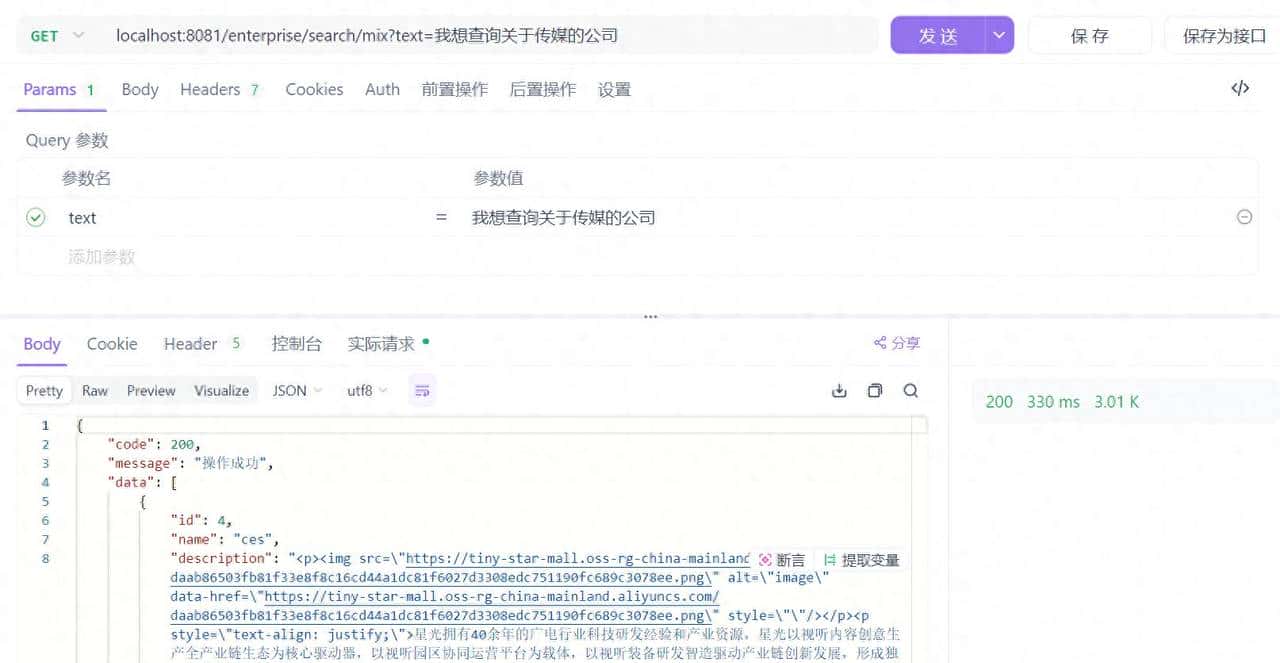Toggle word wrap icon in response viewer

pos(421,391)
